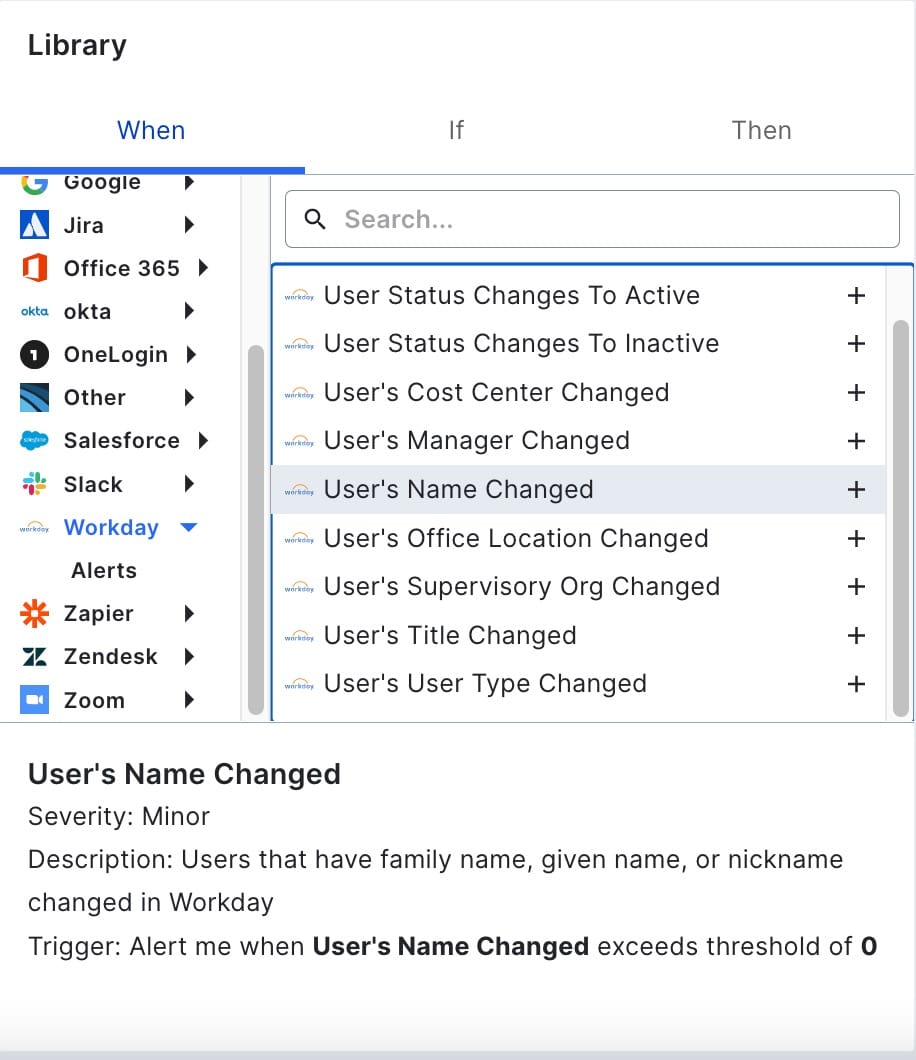Click the OneLogin logo icon
Image resolution: width=916 pixels, height=1060 pixels.
pos(34,354)
